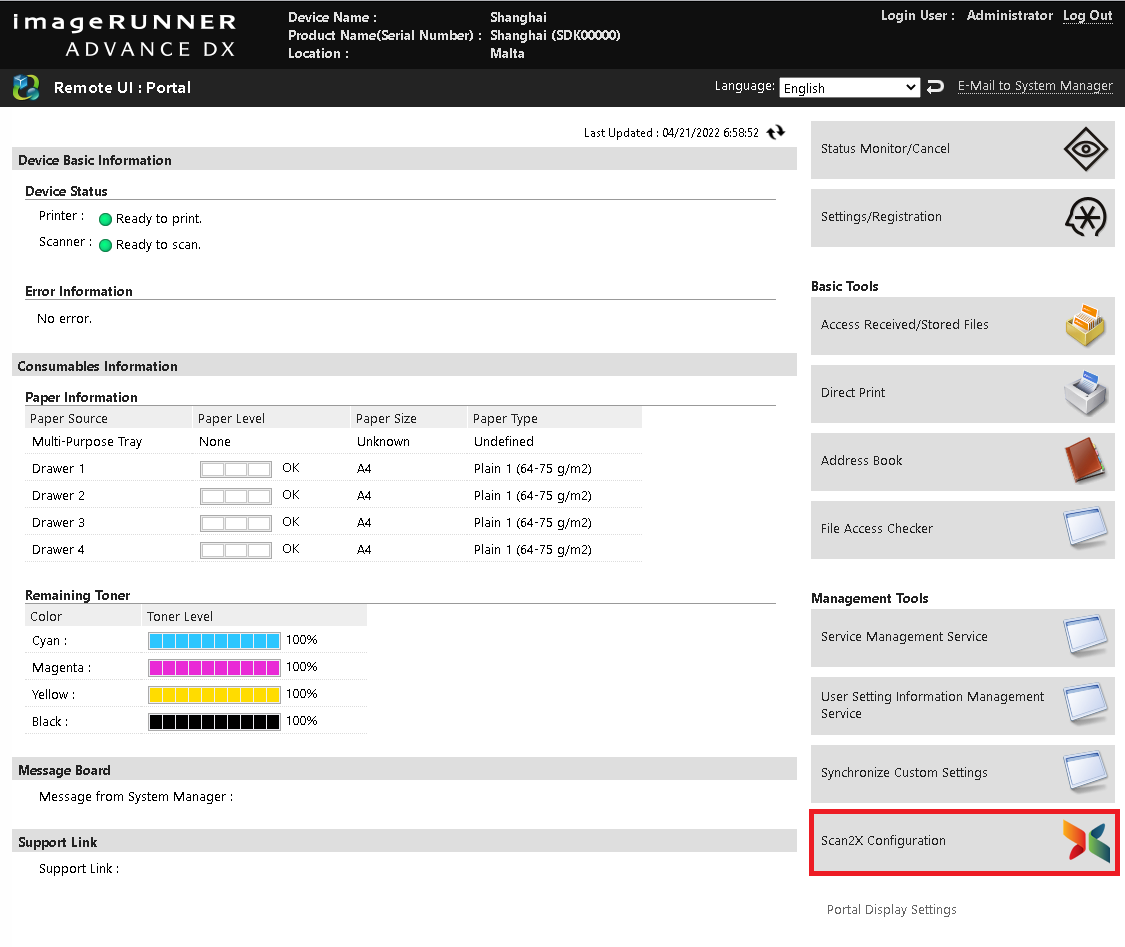Screen dimensions: 1125x947
Task: Click the Cyan toner level bar
Action: 214,641
